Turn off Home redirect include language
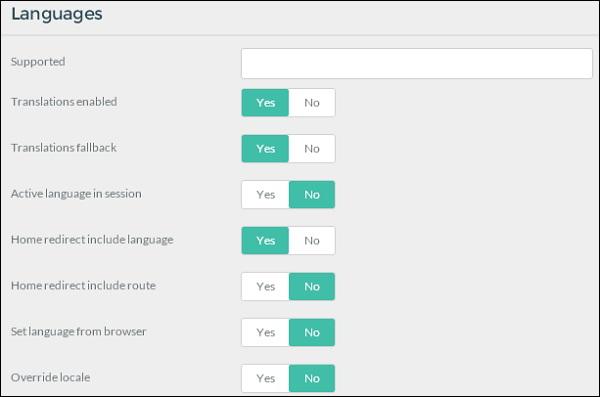The image size is (600, 397). 312,240
